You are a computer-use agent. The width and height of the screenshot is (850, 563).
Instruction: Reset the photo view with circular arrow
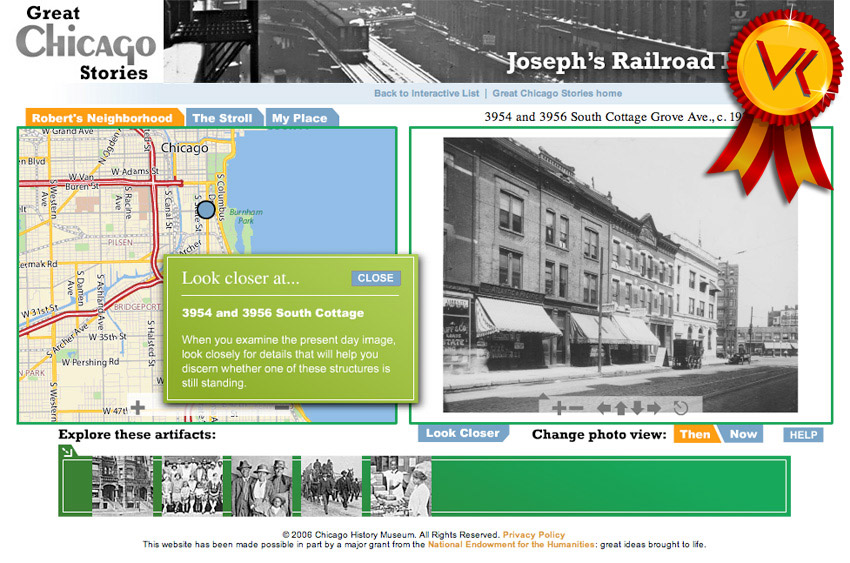pyautogui.click(x=681, y=407)
